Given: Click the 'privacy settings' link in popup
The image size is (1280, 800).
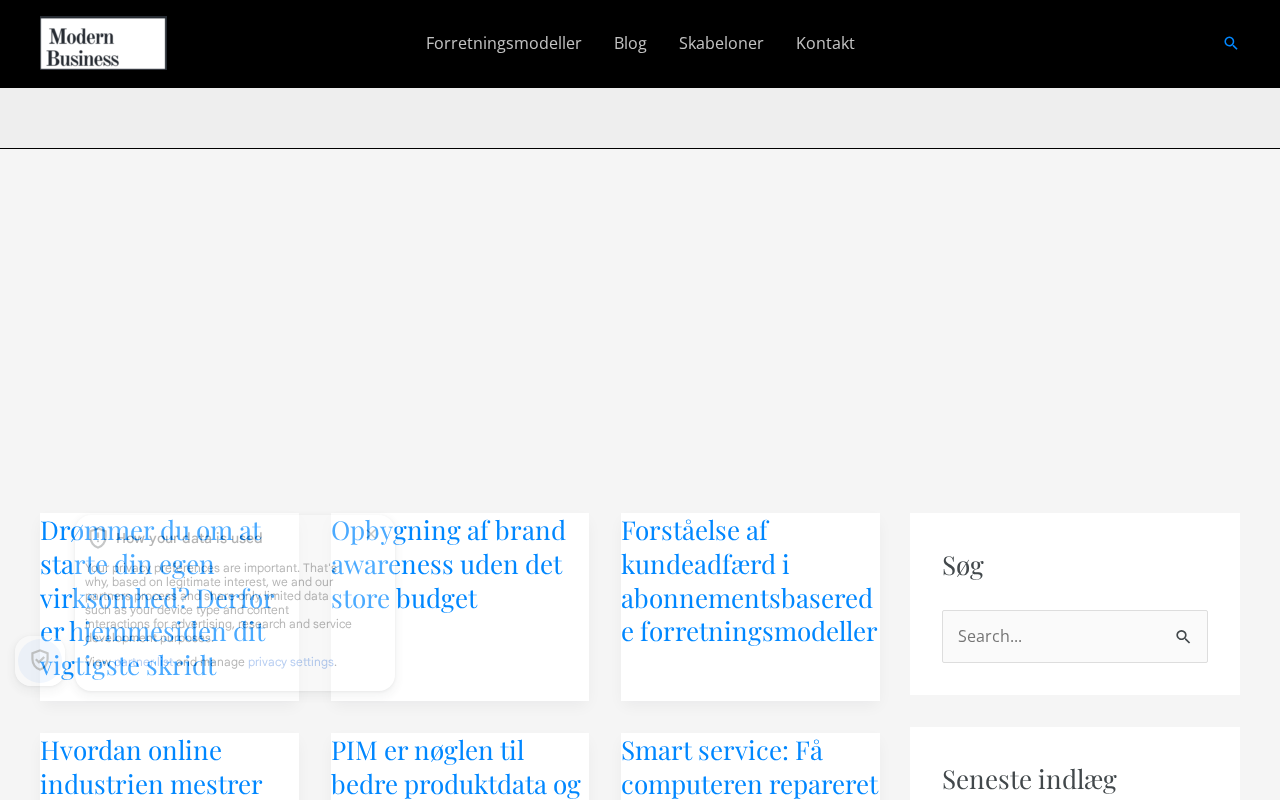Looking at the screenshot, I should (x=291, y=662).
